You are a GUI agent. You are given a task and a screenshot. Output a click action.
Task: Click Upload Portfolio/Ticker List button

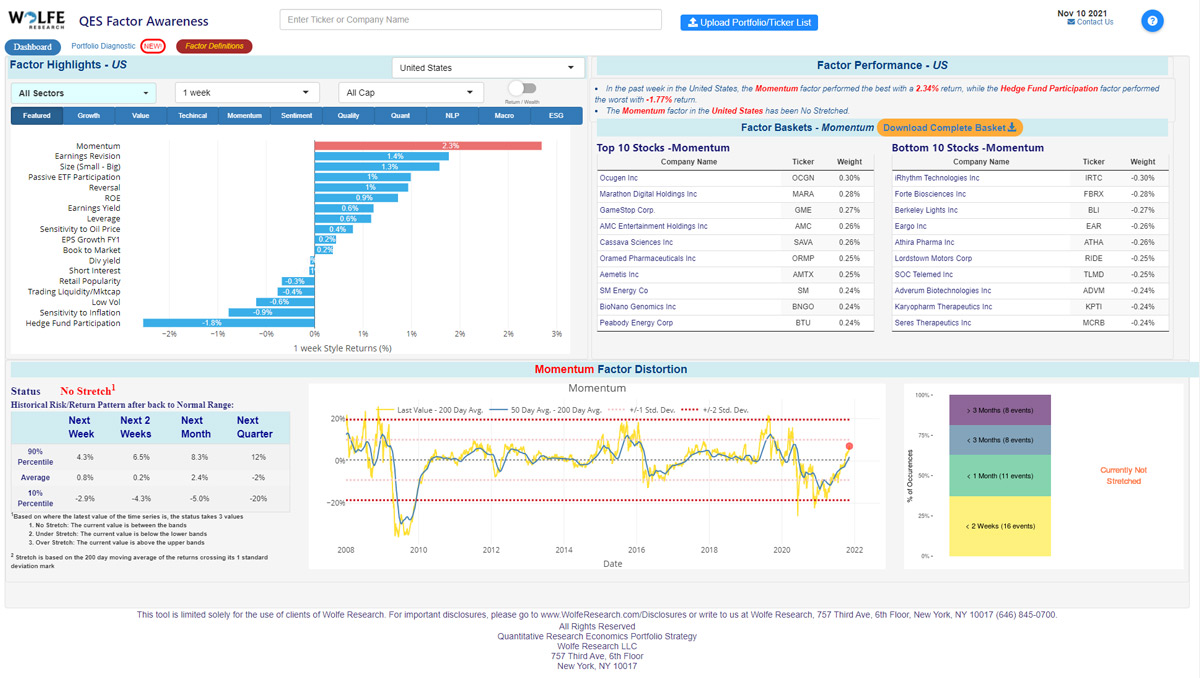click(x=749, y=22)
